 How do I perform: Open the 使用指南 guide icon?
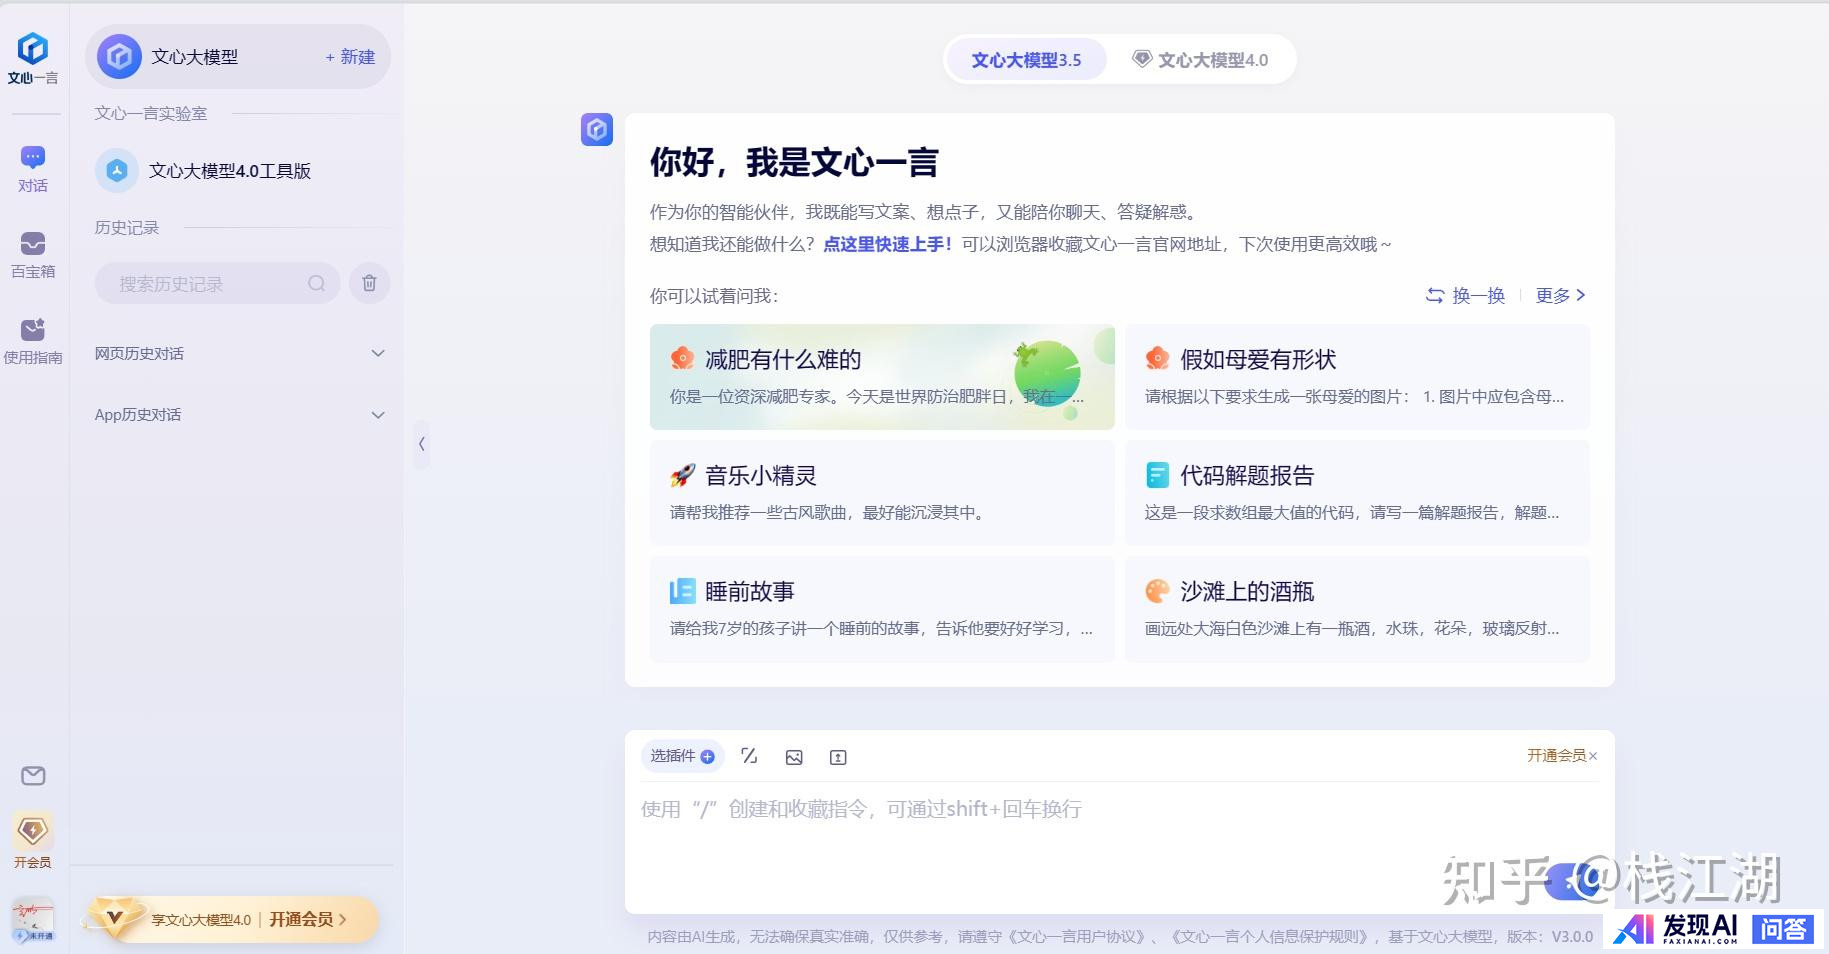[x=33, y=331]
